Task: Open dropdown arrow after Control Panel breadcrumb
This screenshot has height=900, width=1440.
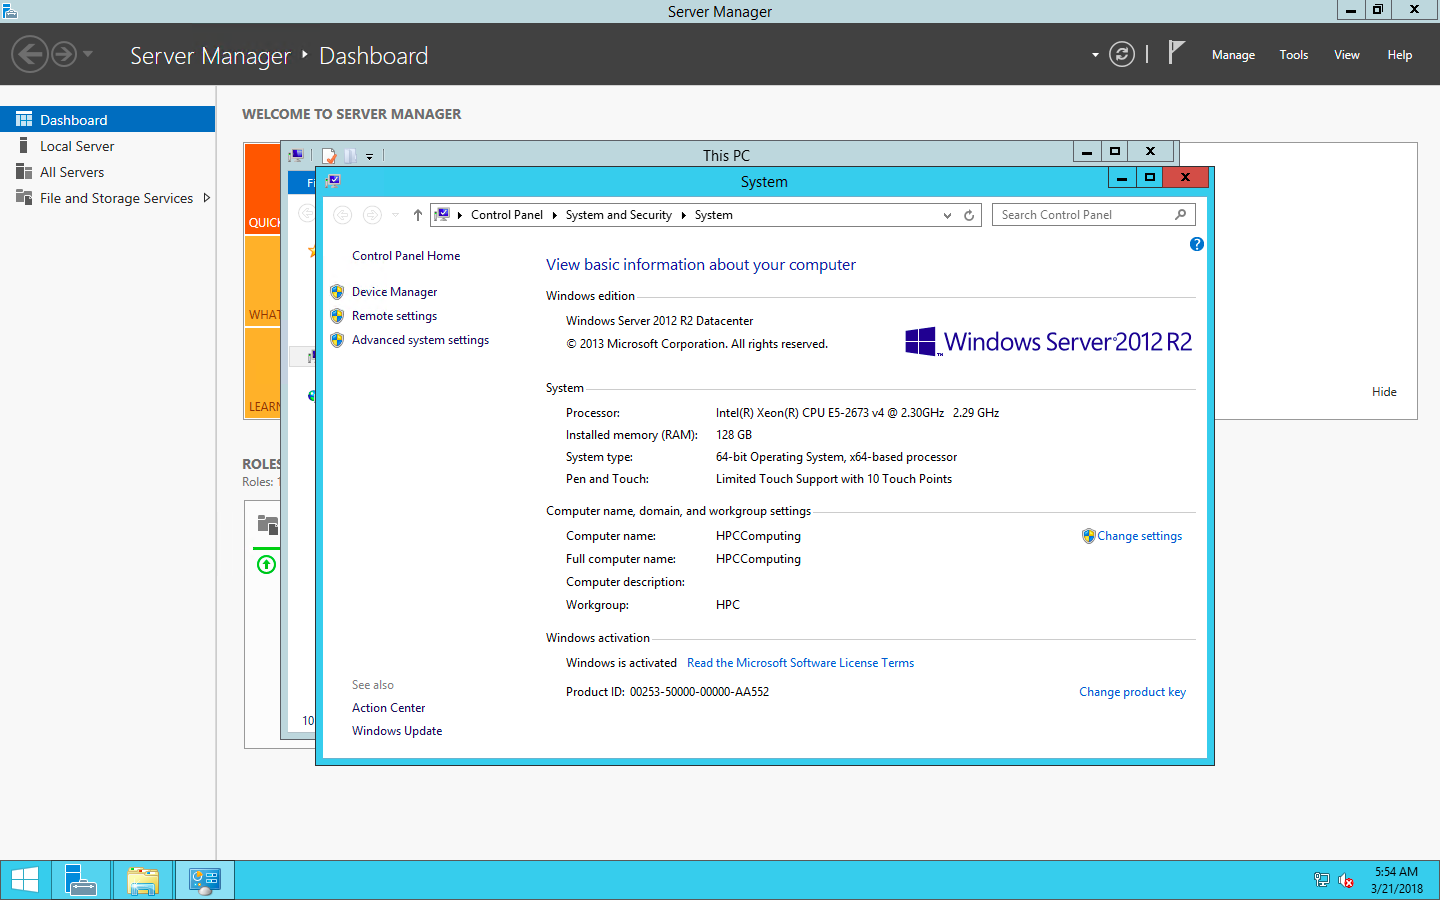Action: coord(554,215)
